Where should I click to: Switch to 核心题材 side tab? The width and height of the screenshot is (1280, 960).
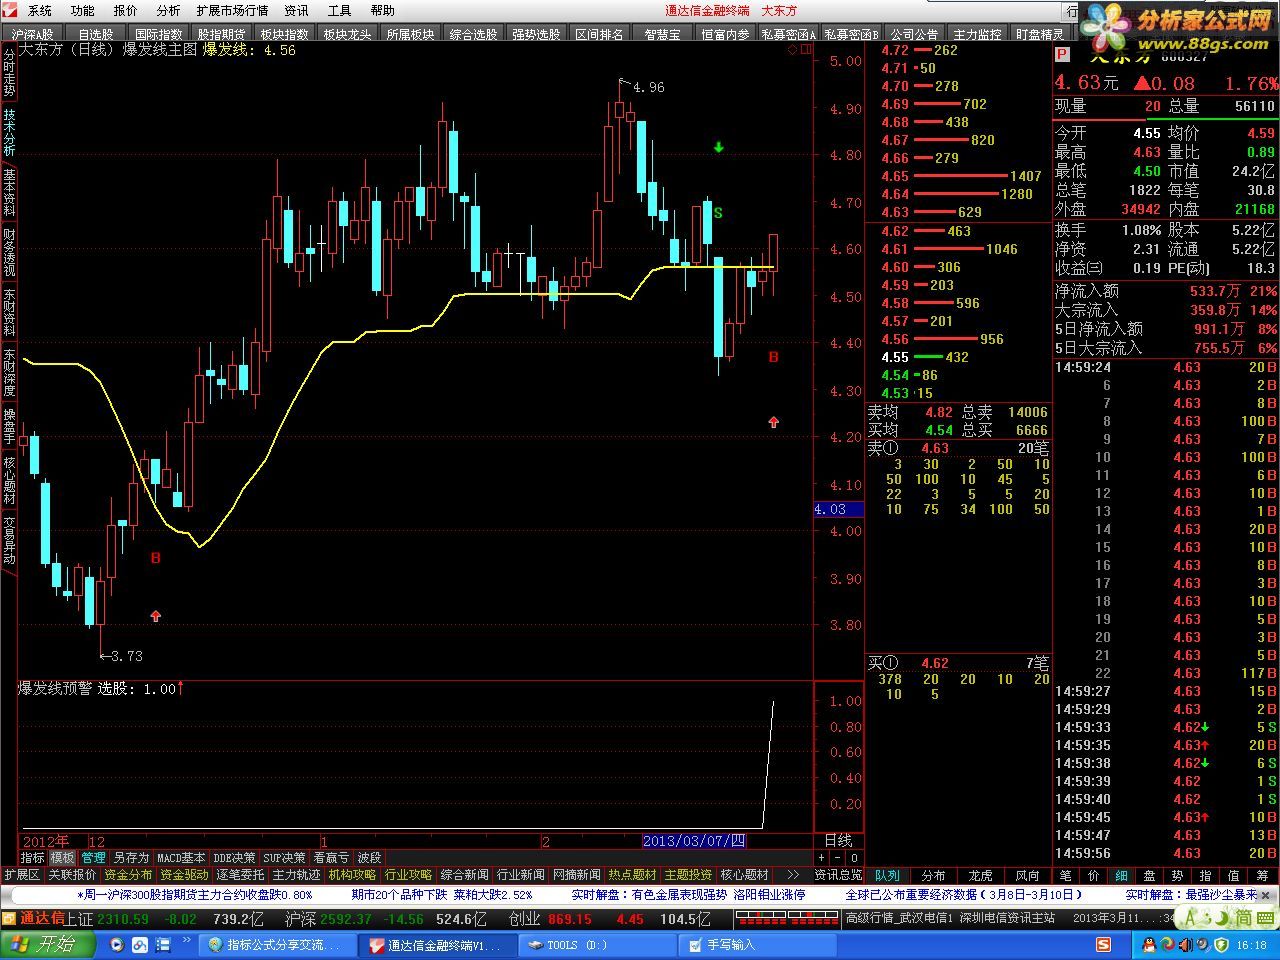[9, 480]
